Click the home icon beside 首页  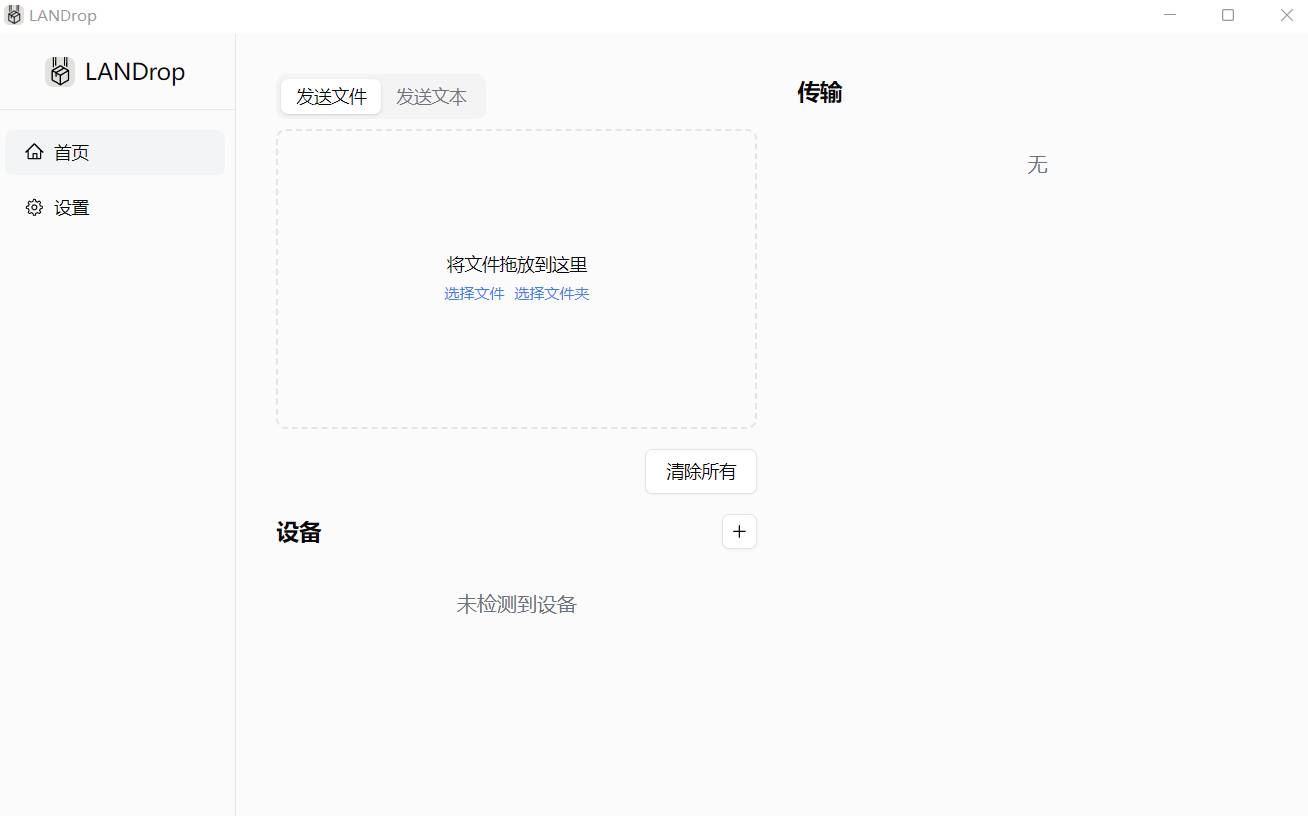tap(34, 152)
